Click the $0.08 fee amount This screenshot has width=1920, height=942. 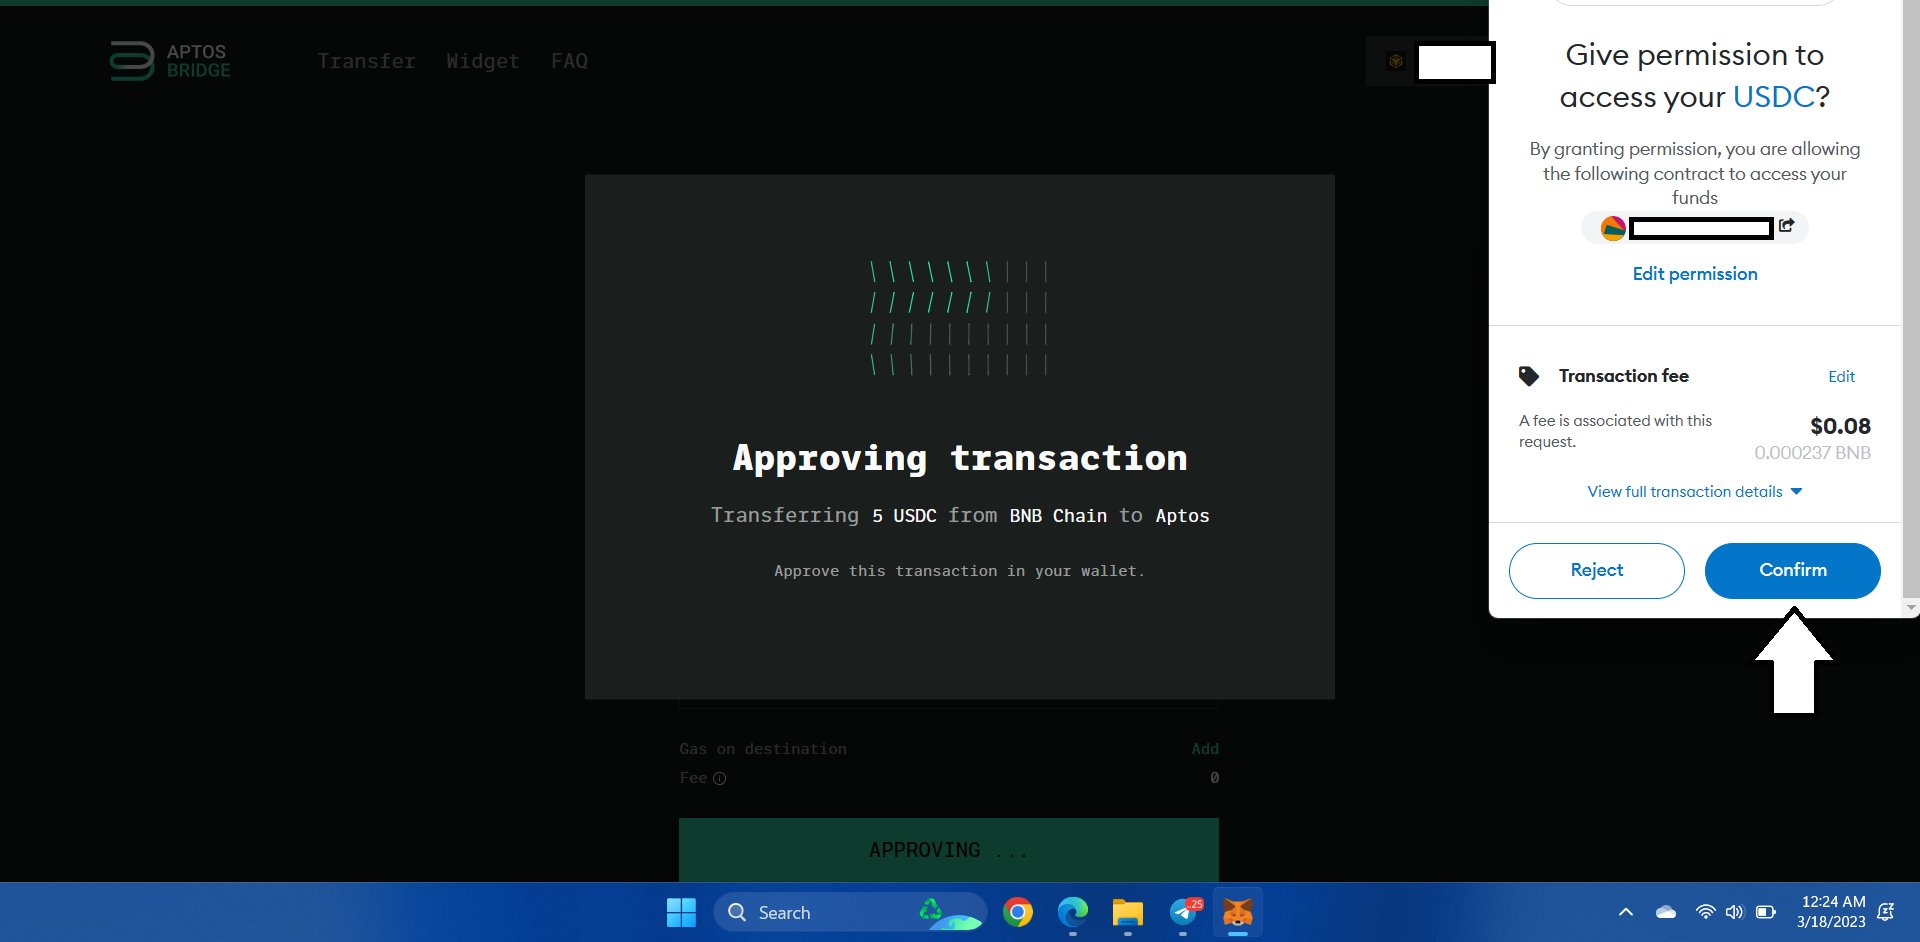pyautogui.click(x=1840, y=427)
